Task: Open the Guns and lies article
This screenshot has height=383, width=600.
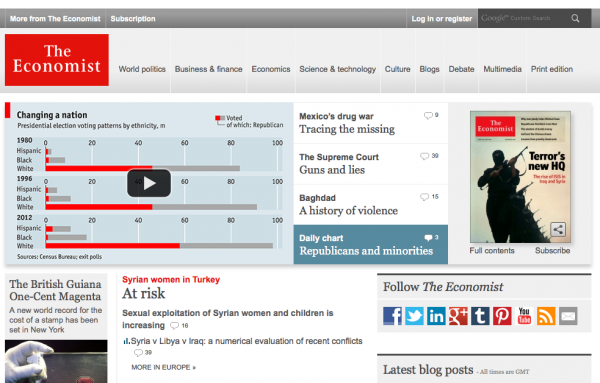Action: pyautogui.click(x=332, y=170)
